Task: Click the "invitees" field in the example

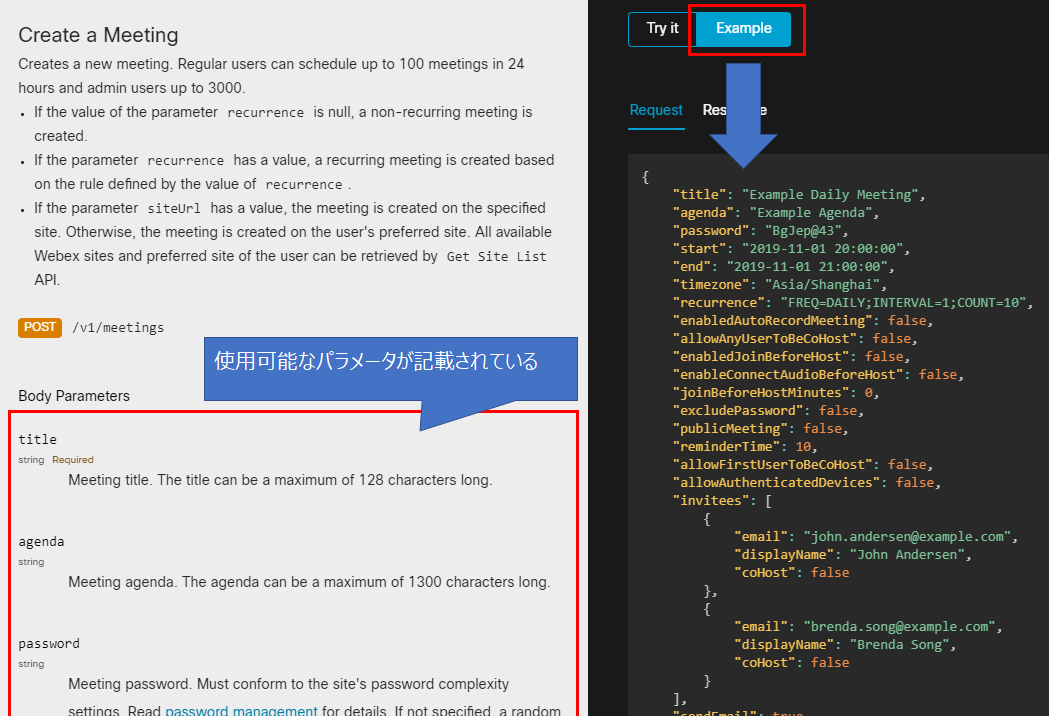Action: point(711,500)
